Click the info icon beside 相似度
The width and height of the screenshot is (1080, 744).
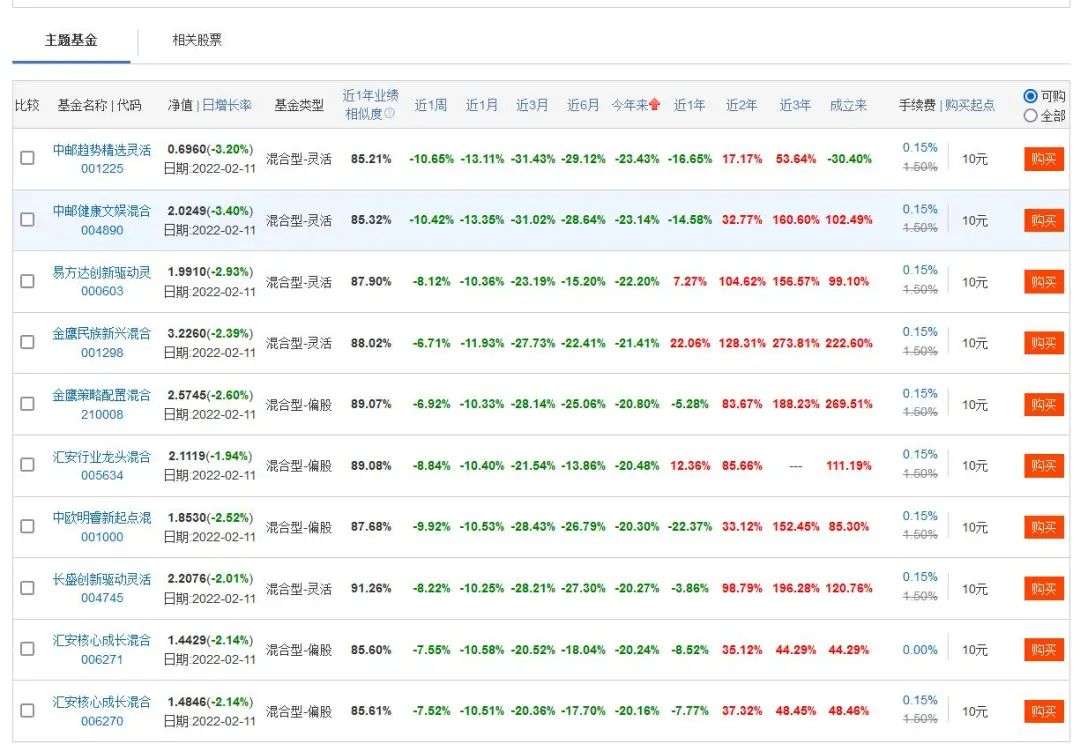[390, 113]
